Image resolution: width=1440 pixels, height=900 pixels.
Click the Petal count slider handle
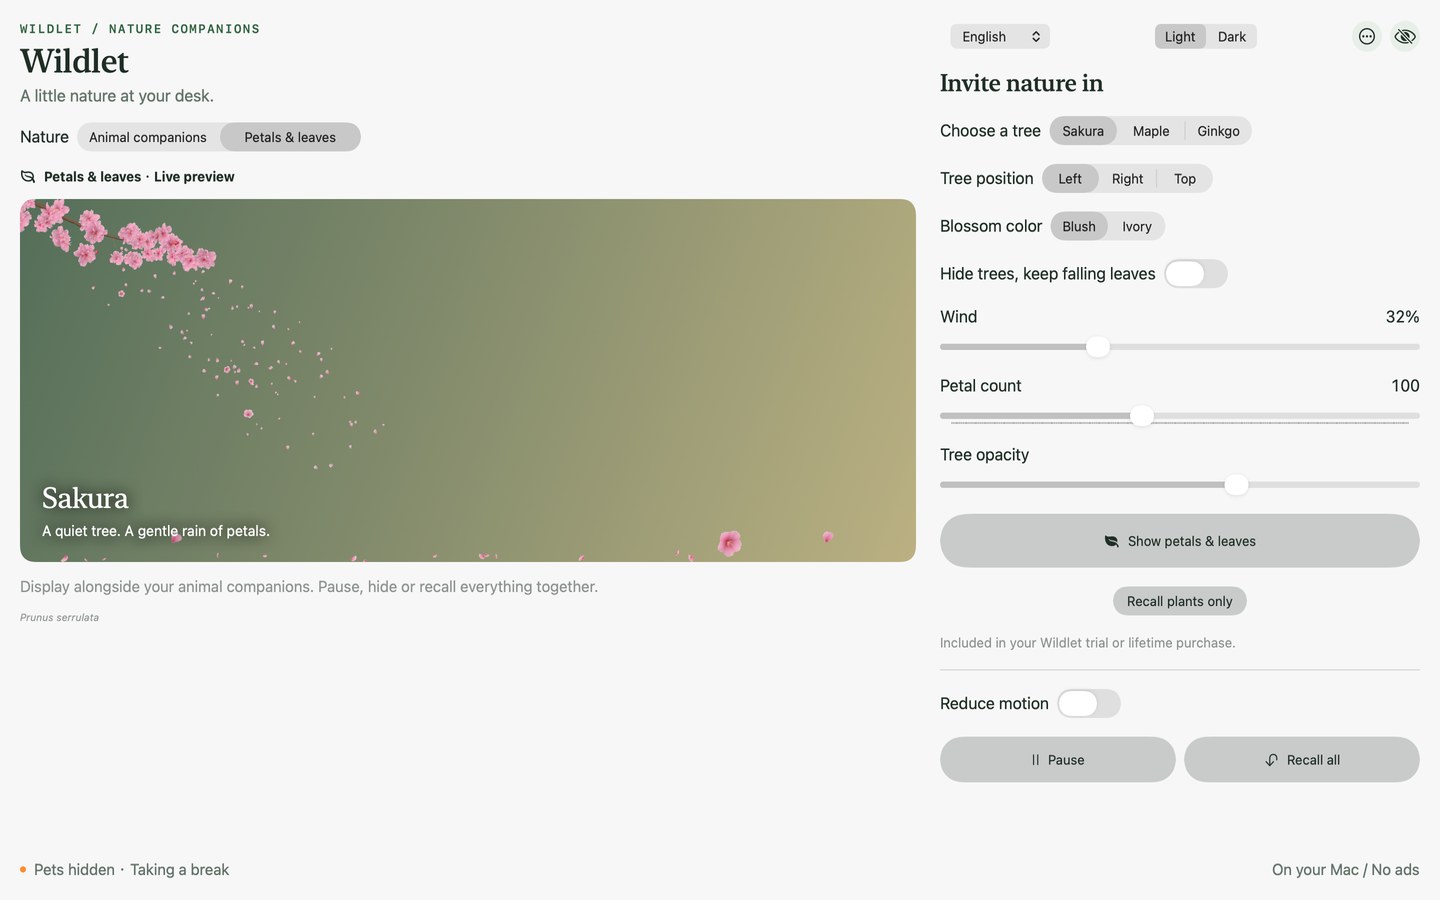1142,416
